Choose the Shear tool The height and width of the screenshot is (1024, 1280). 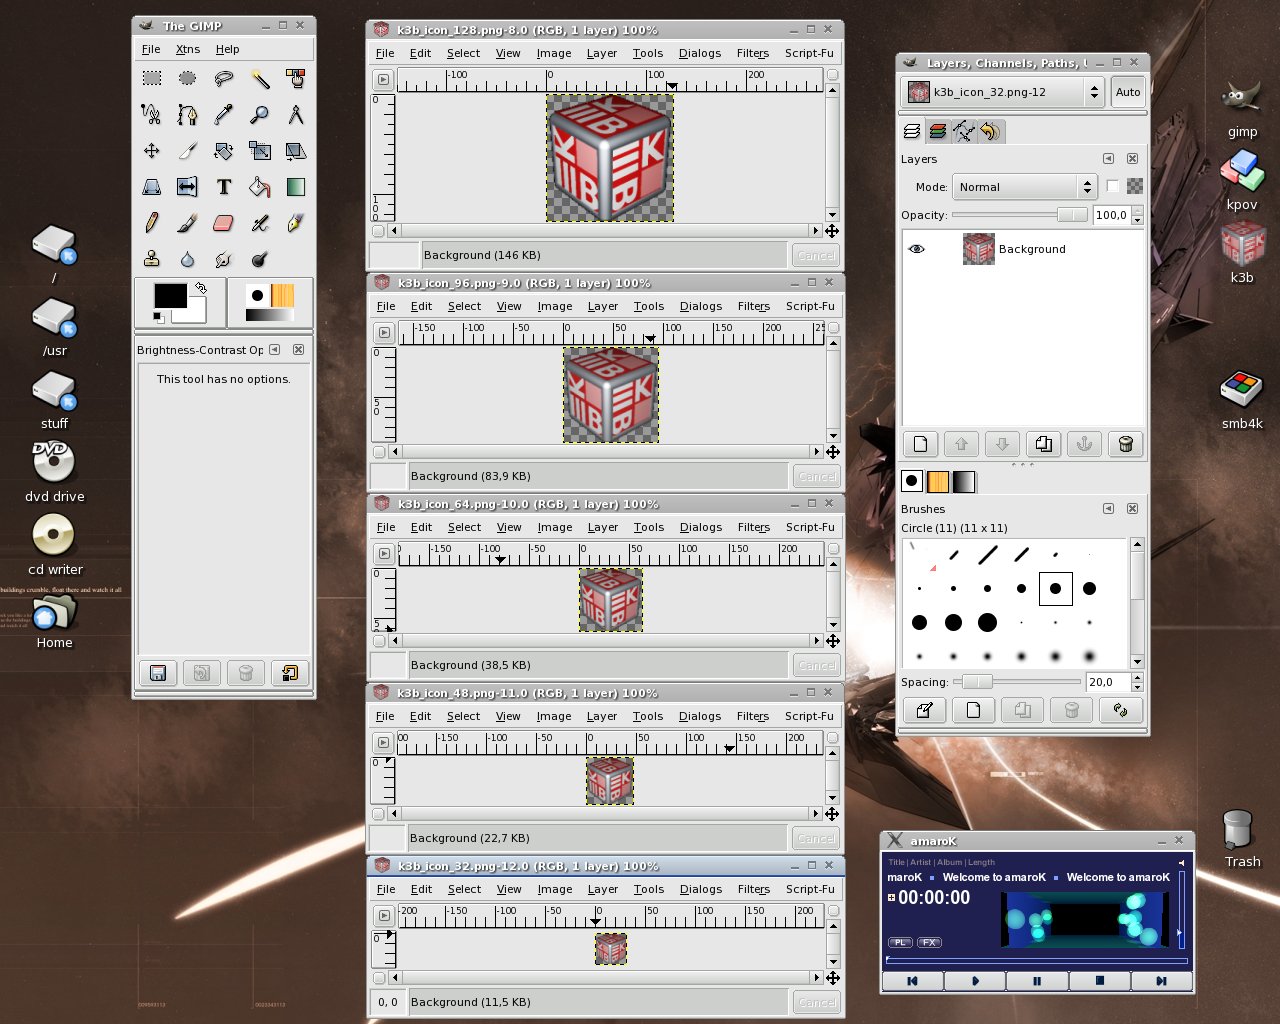296,150
